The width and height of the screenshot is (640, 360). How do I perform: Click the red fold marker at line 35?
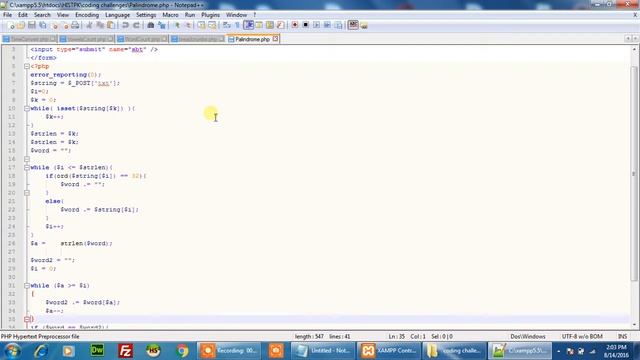pos(27,319)
